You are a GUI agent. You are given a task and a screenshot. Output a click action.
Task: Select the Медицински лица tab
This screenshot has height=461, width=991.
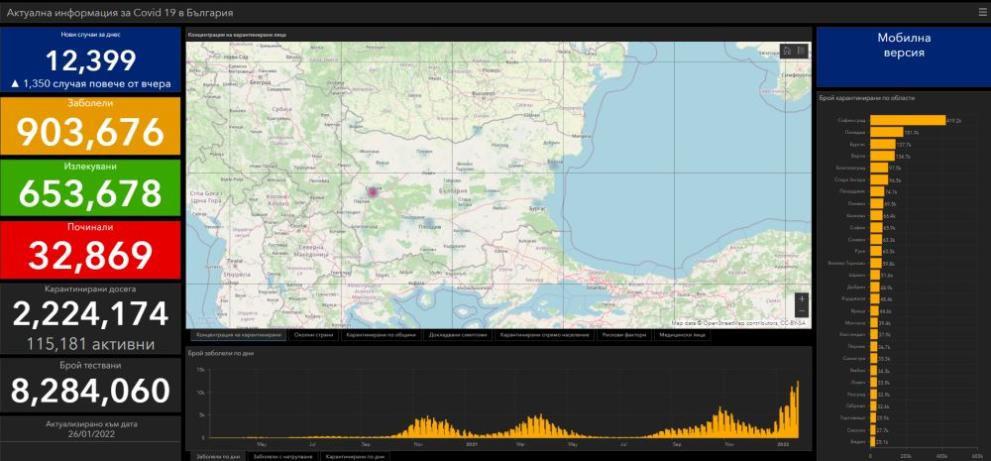click(682, 335)
